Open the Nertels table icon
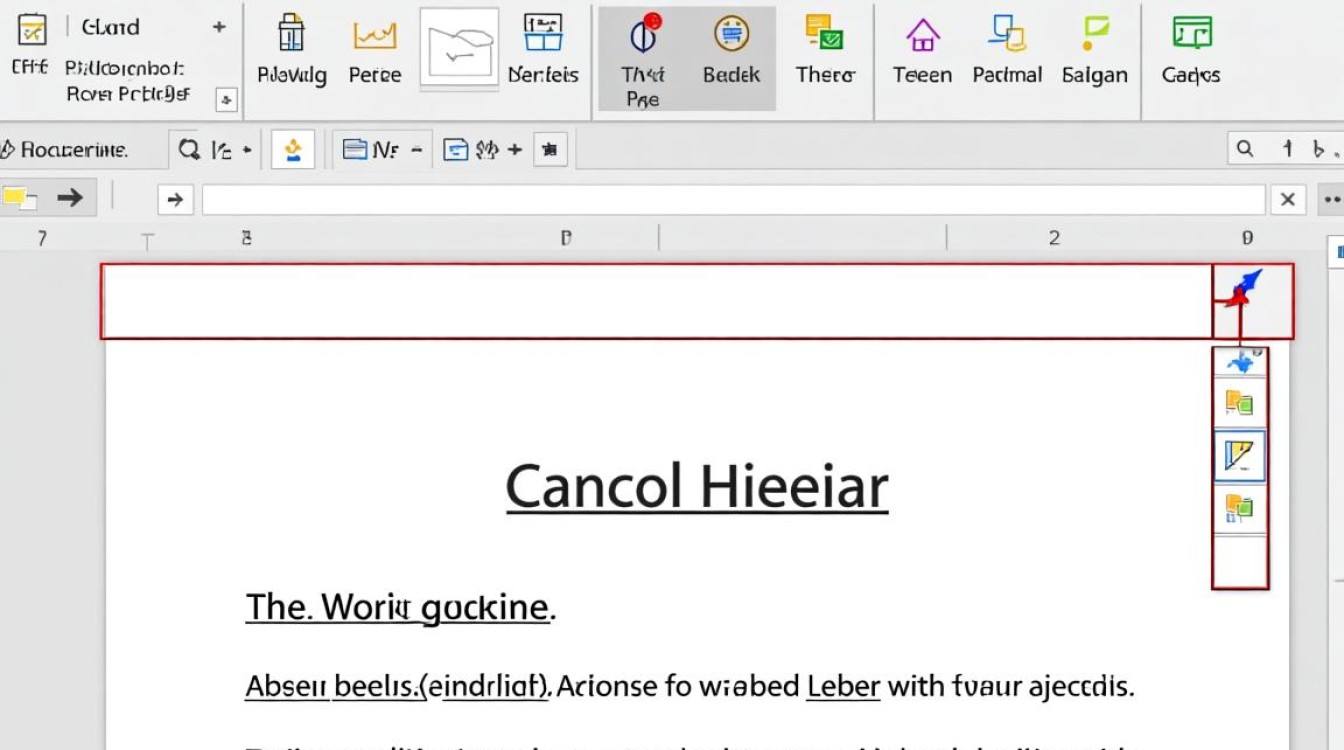This screenshot has height=750, width=1344. click(x=543, y=33)
